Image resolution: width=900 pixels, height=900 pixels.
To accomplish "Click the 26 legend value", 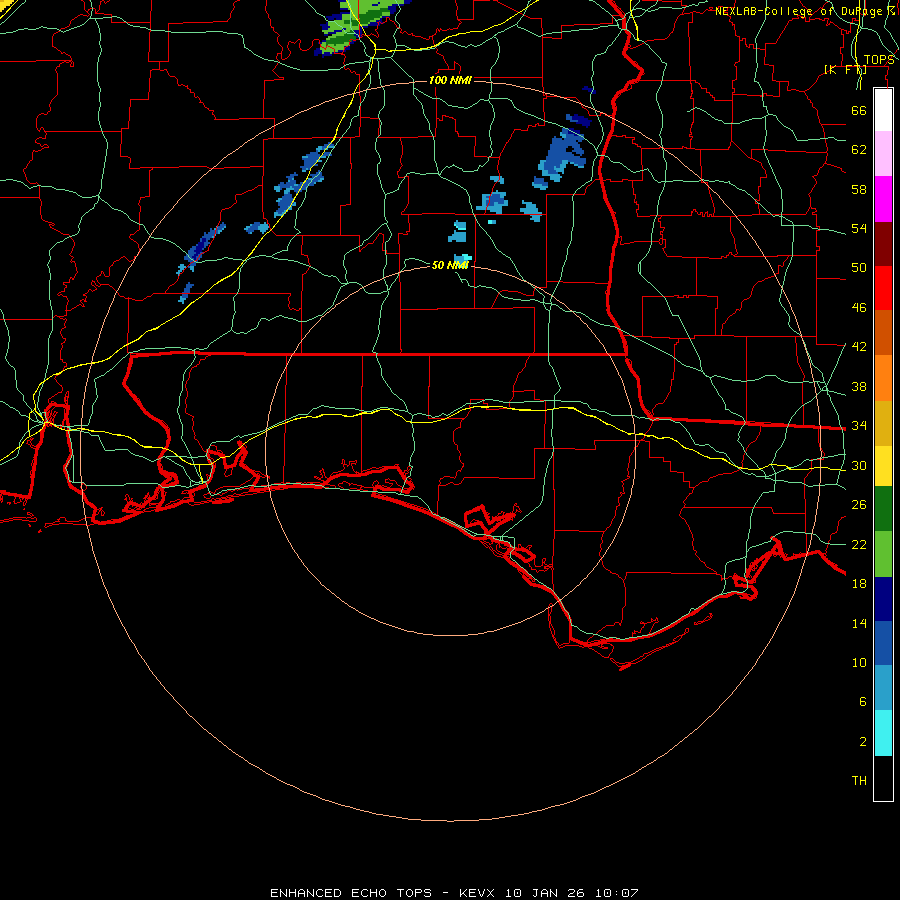I will (x=859, y=505).
